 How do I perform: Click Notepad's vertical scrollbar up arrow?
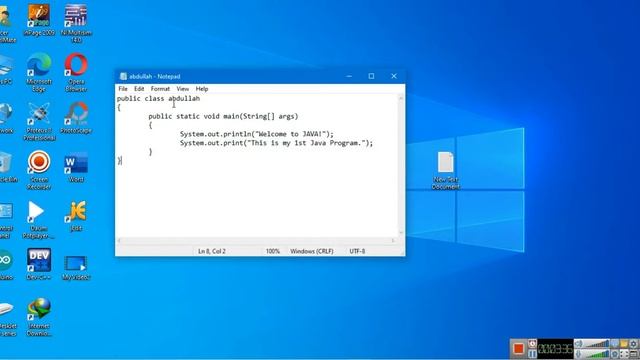(401, 98)
